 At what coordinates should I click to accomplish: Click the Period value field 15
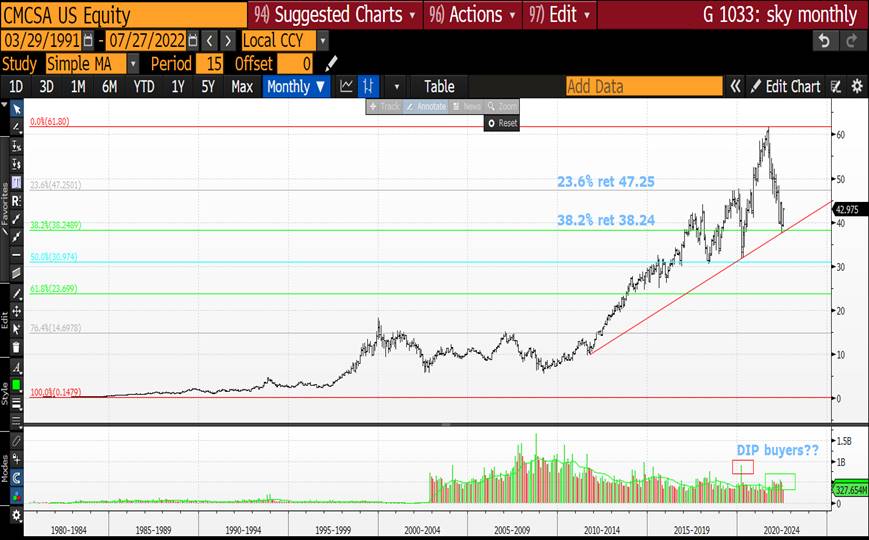209,64
